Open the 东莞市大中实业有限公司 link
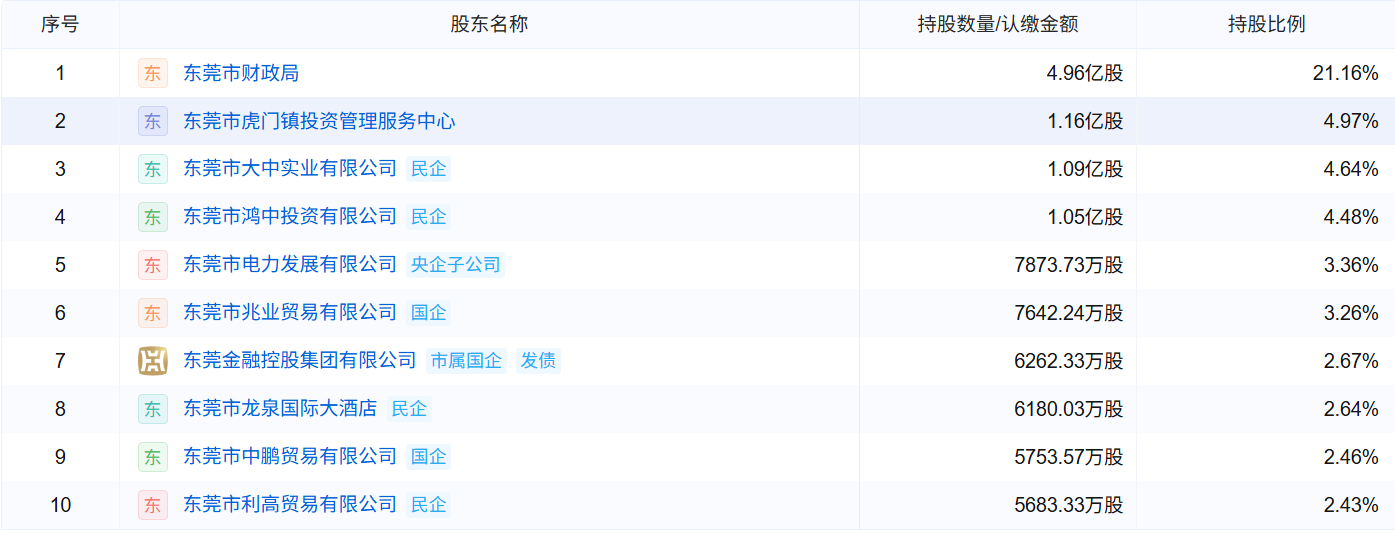 click(x=290, y=169)
